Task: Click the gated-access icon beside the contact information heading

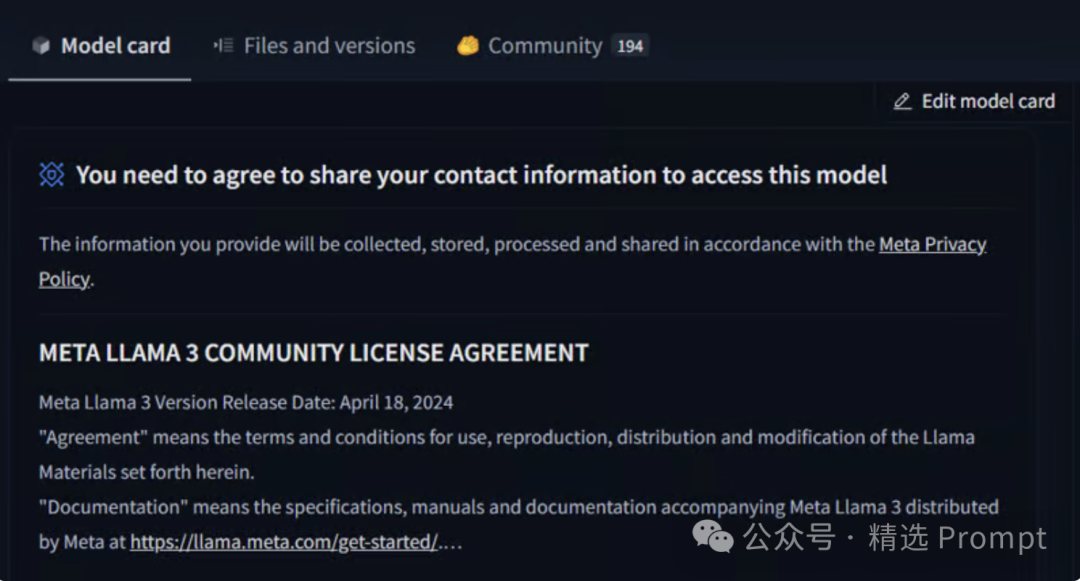Action: point(52,175)
